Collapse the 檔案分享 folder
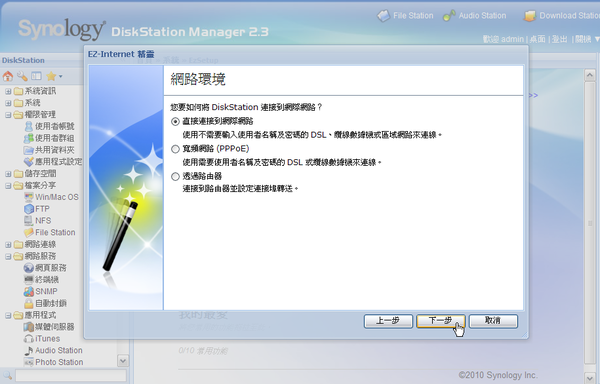Image resolution: width=600 pixels, height=384 pixels. [8, 186]
